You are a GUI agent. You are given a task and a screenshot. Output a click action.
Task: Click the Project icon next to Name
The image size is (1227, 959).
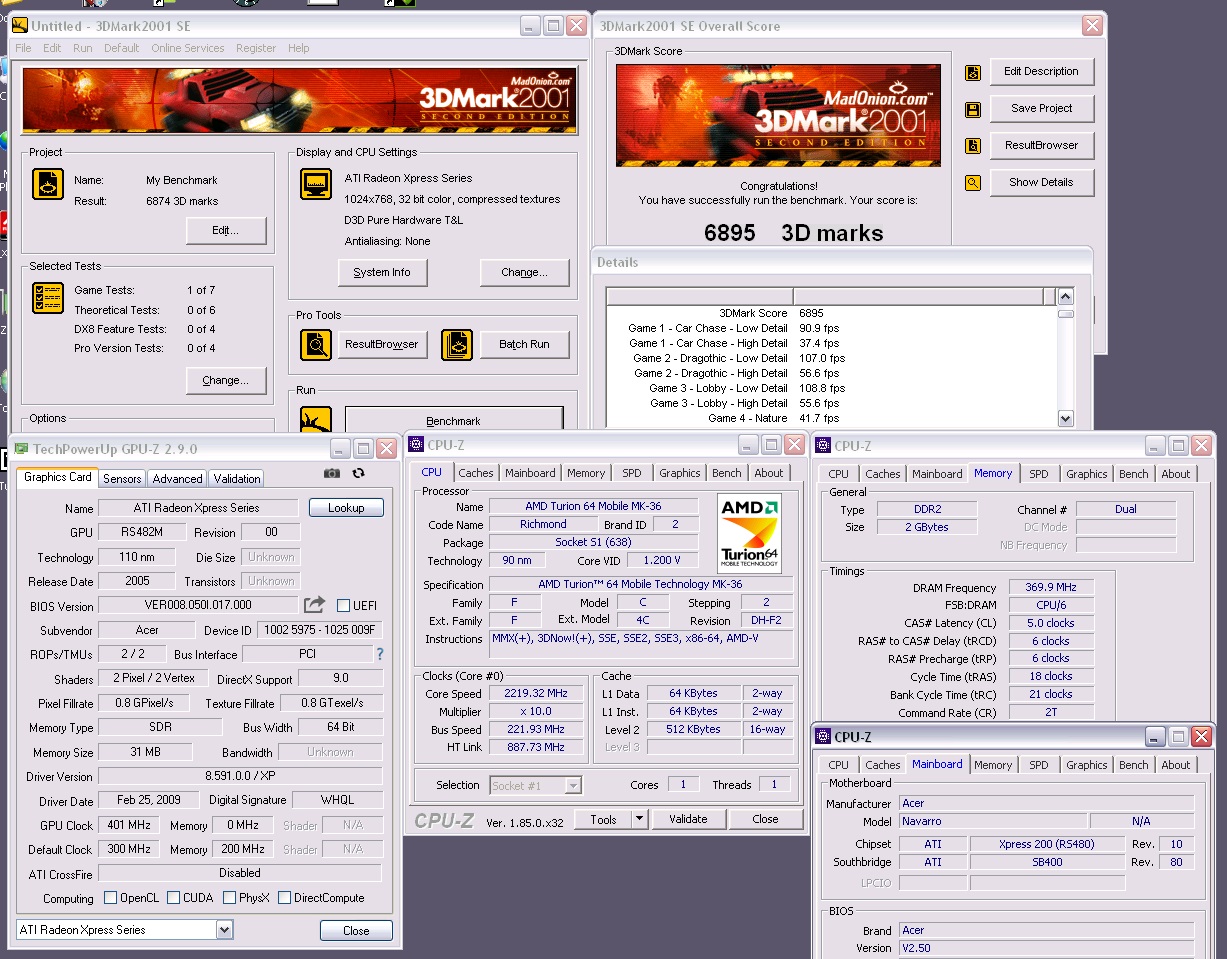(x=48, y=184)
